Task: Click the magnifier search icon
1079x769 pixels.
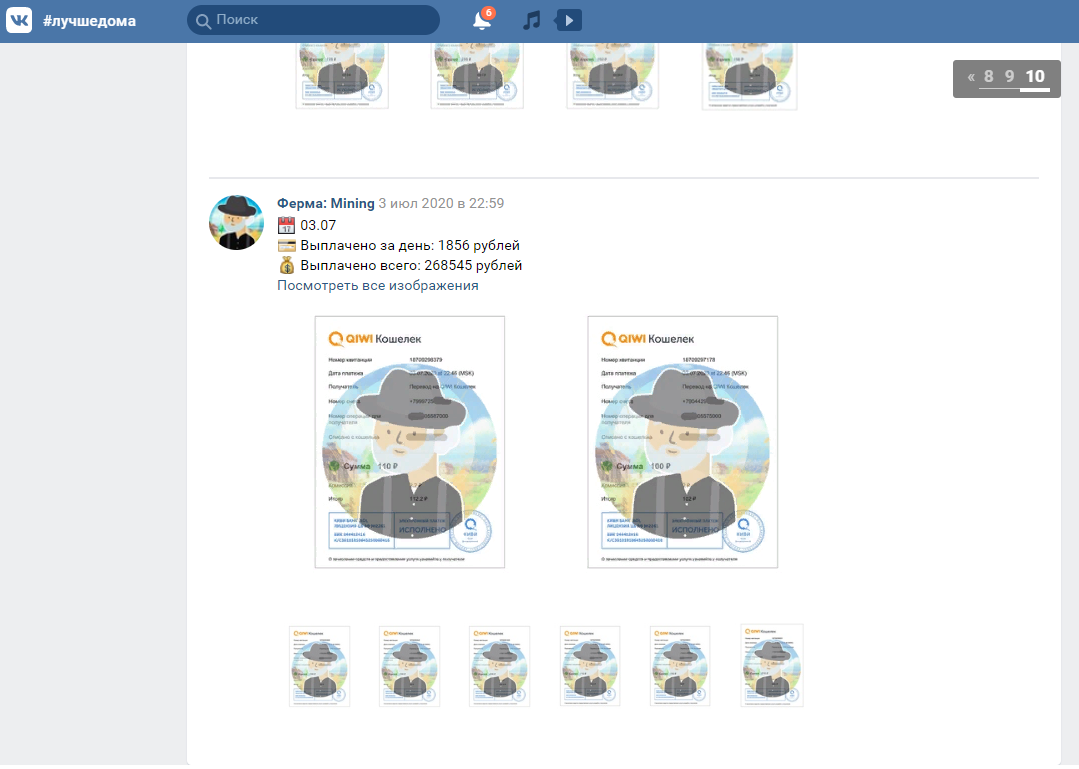Action: tap(203, 21)
